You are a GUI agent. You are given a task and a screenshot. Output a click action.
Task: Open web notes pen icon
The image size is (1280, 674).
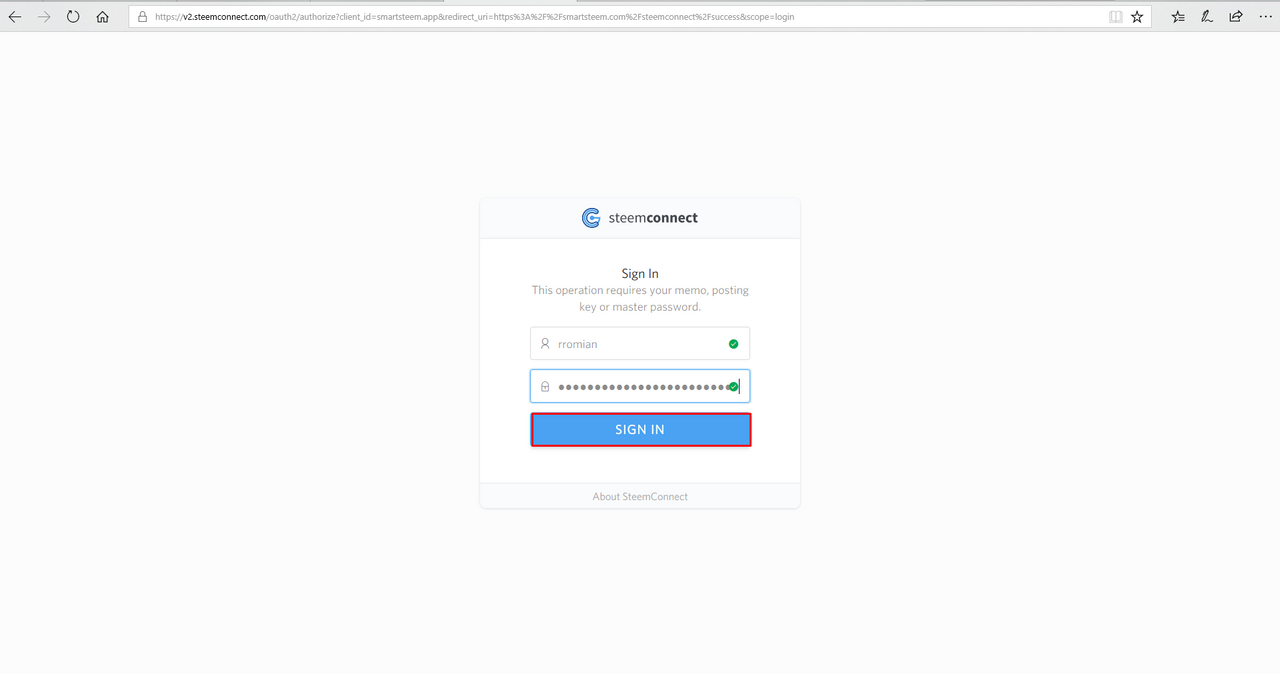pos(1207,17)
